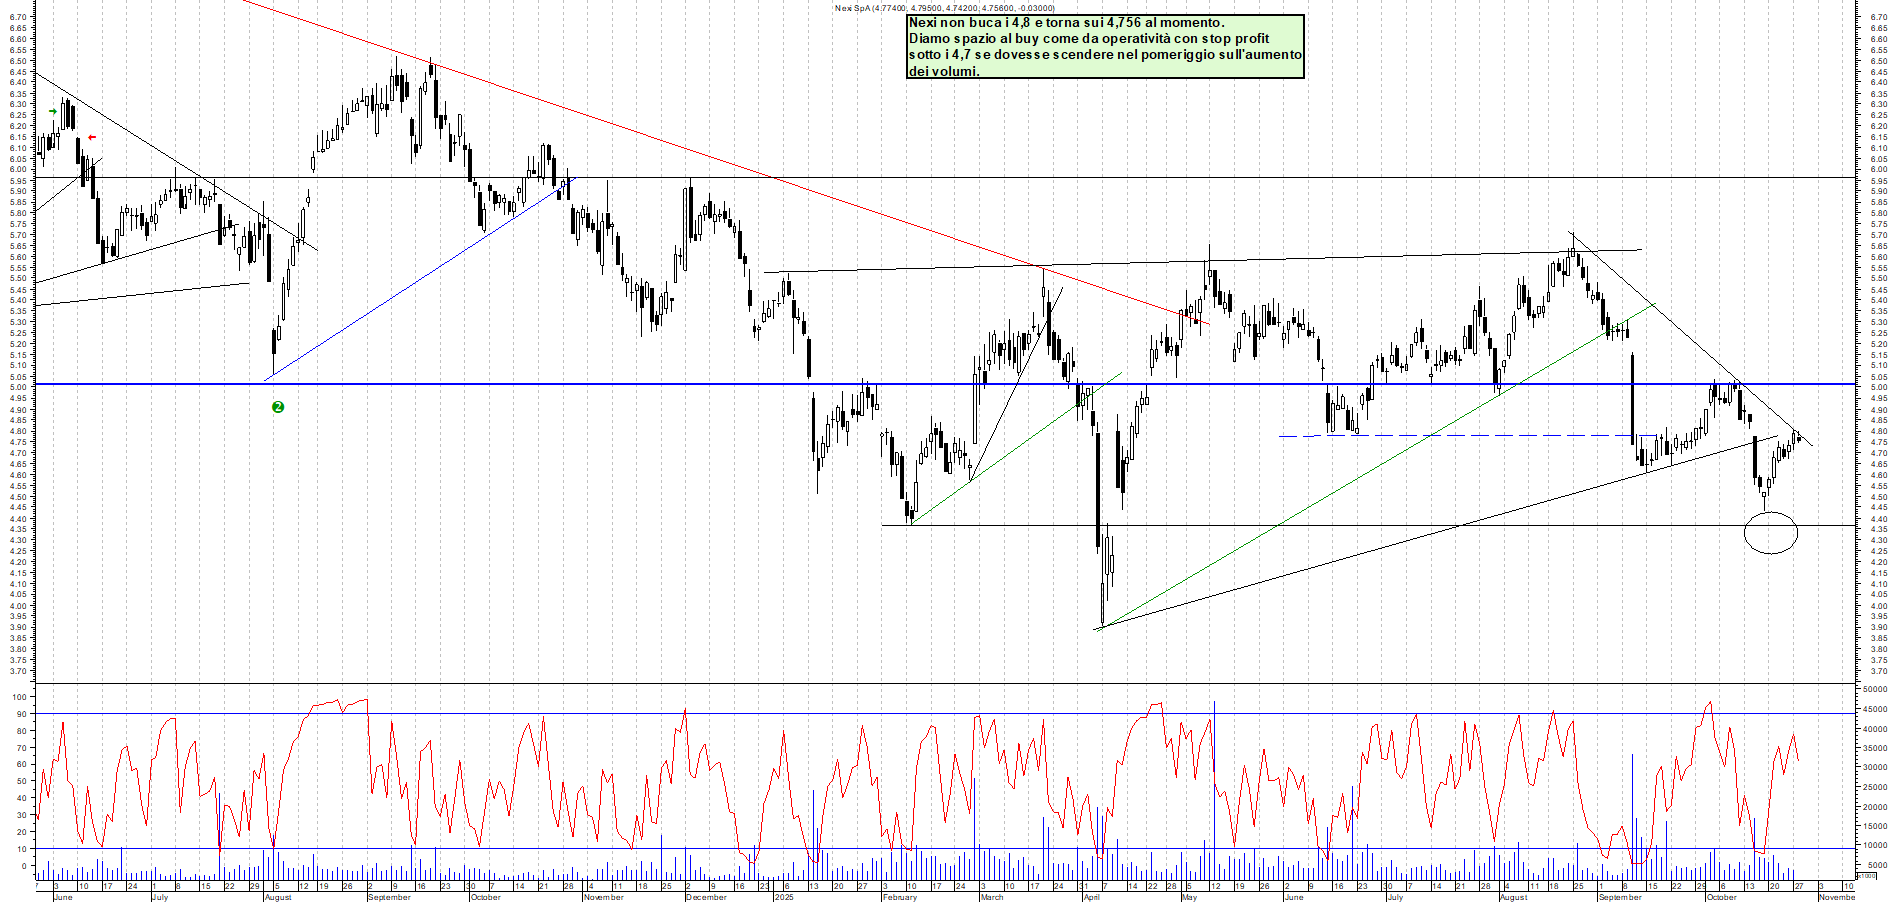The height and width of the screenshot is (902, 1890).
Task: Click the "June" month label on the timeline
Action: (64, 896)
